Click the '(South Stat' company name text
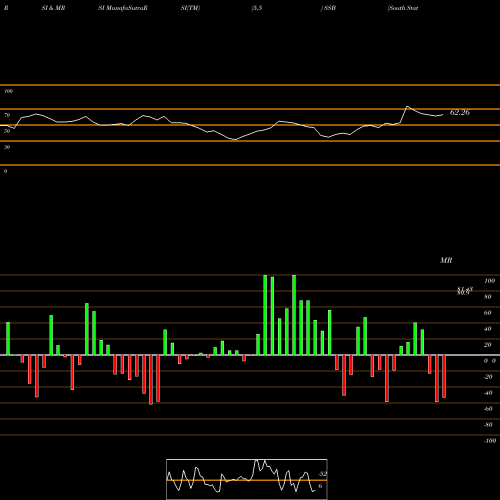The image size is (500, 500). point(403,8)
